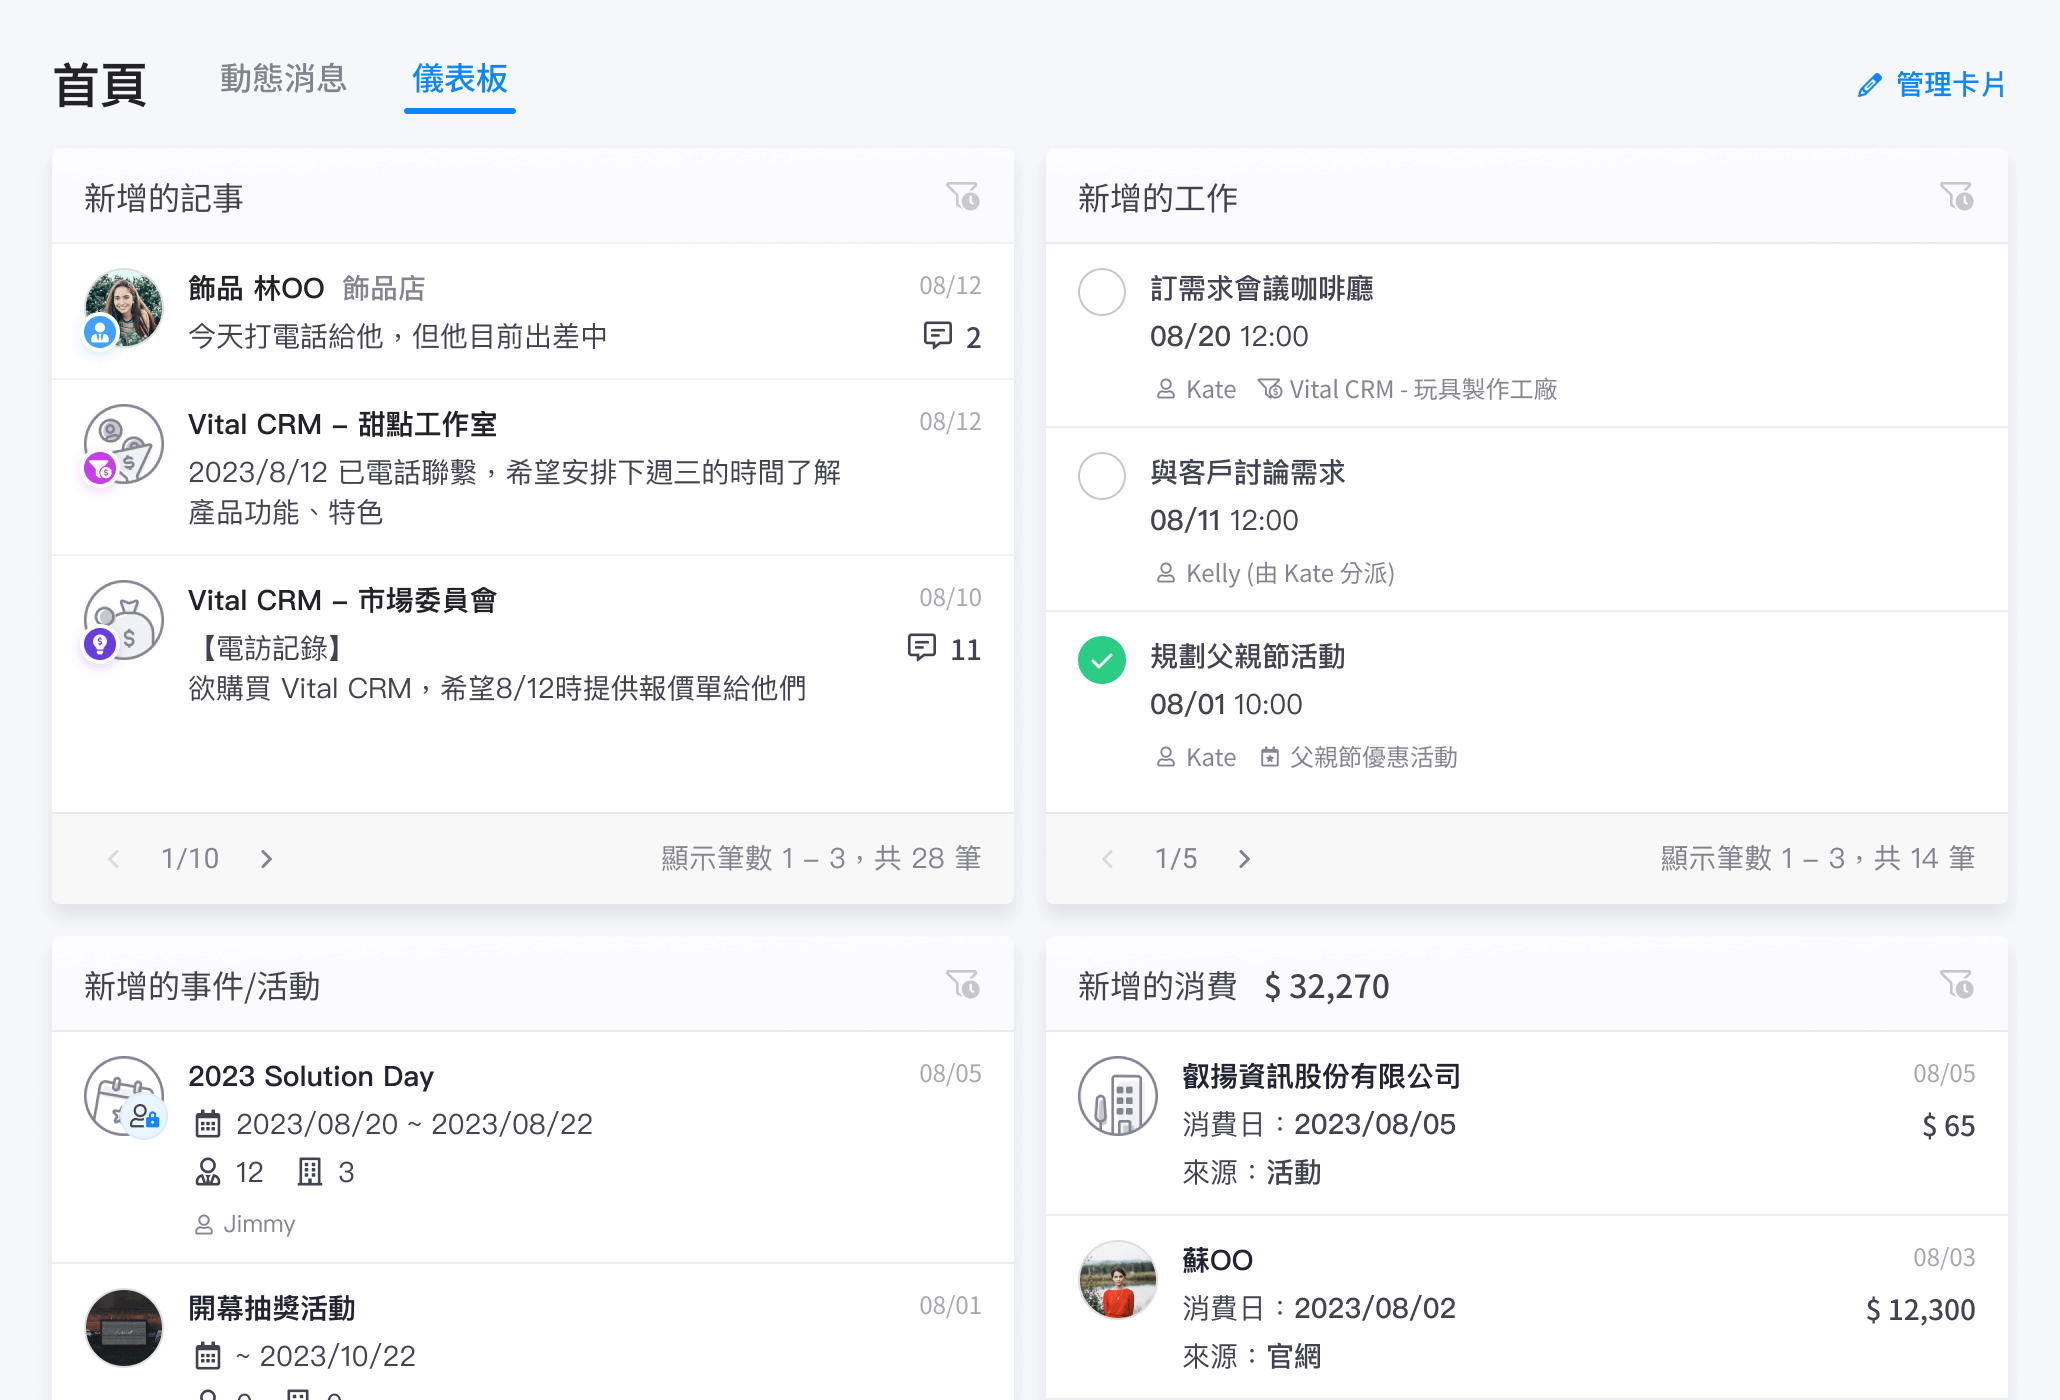Select the 儀表板 tab
Viewport: 2060px width, 1400px height.
pyautogui.click(x=460, y=78)
